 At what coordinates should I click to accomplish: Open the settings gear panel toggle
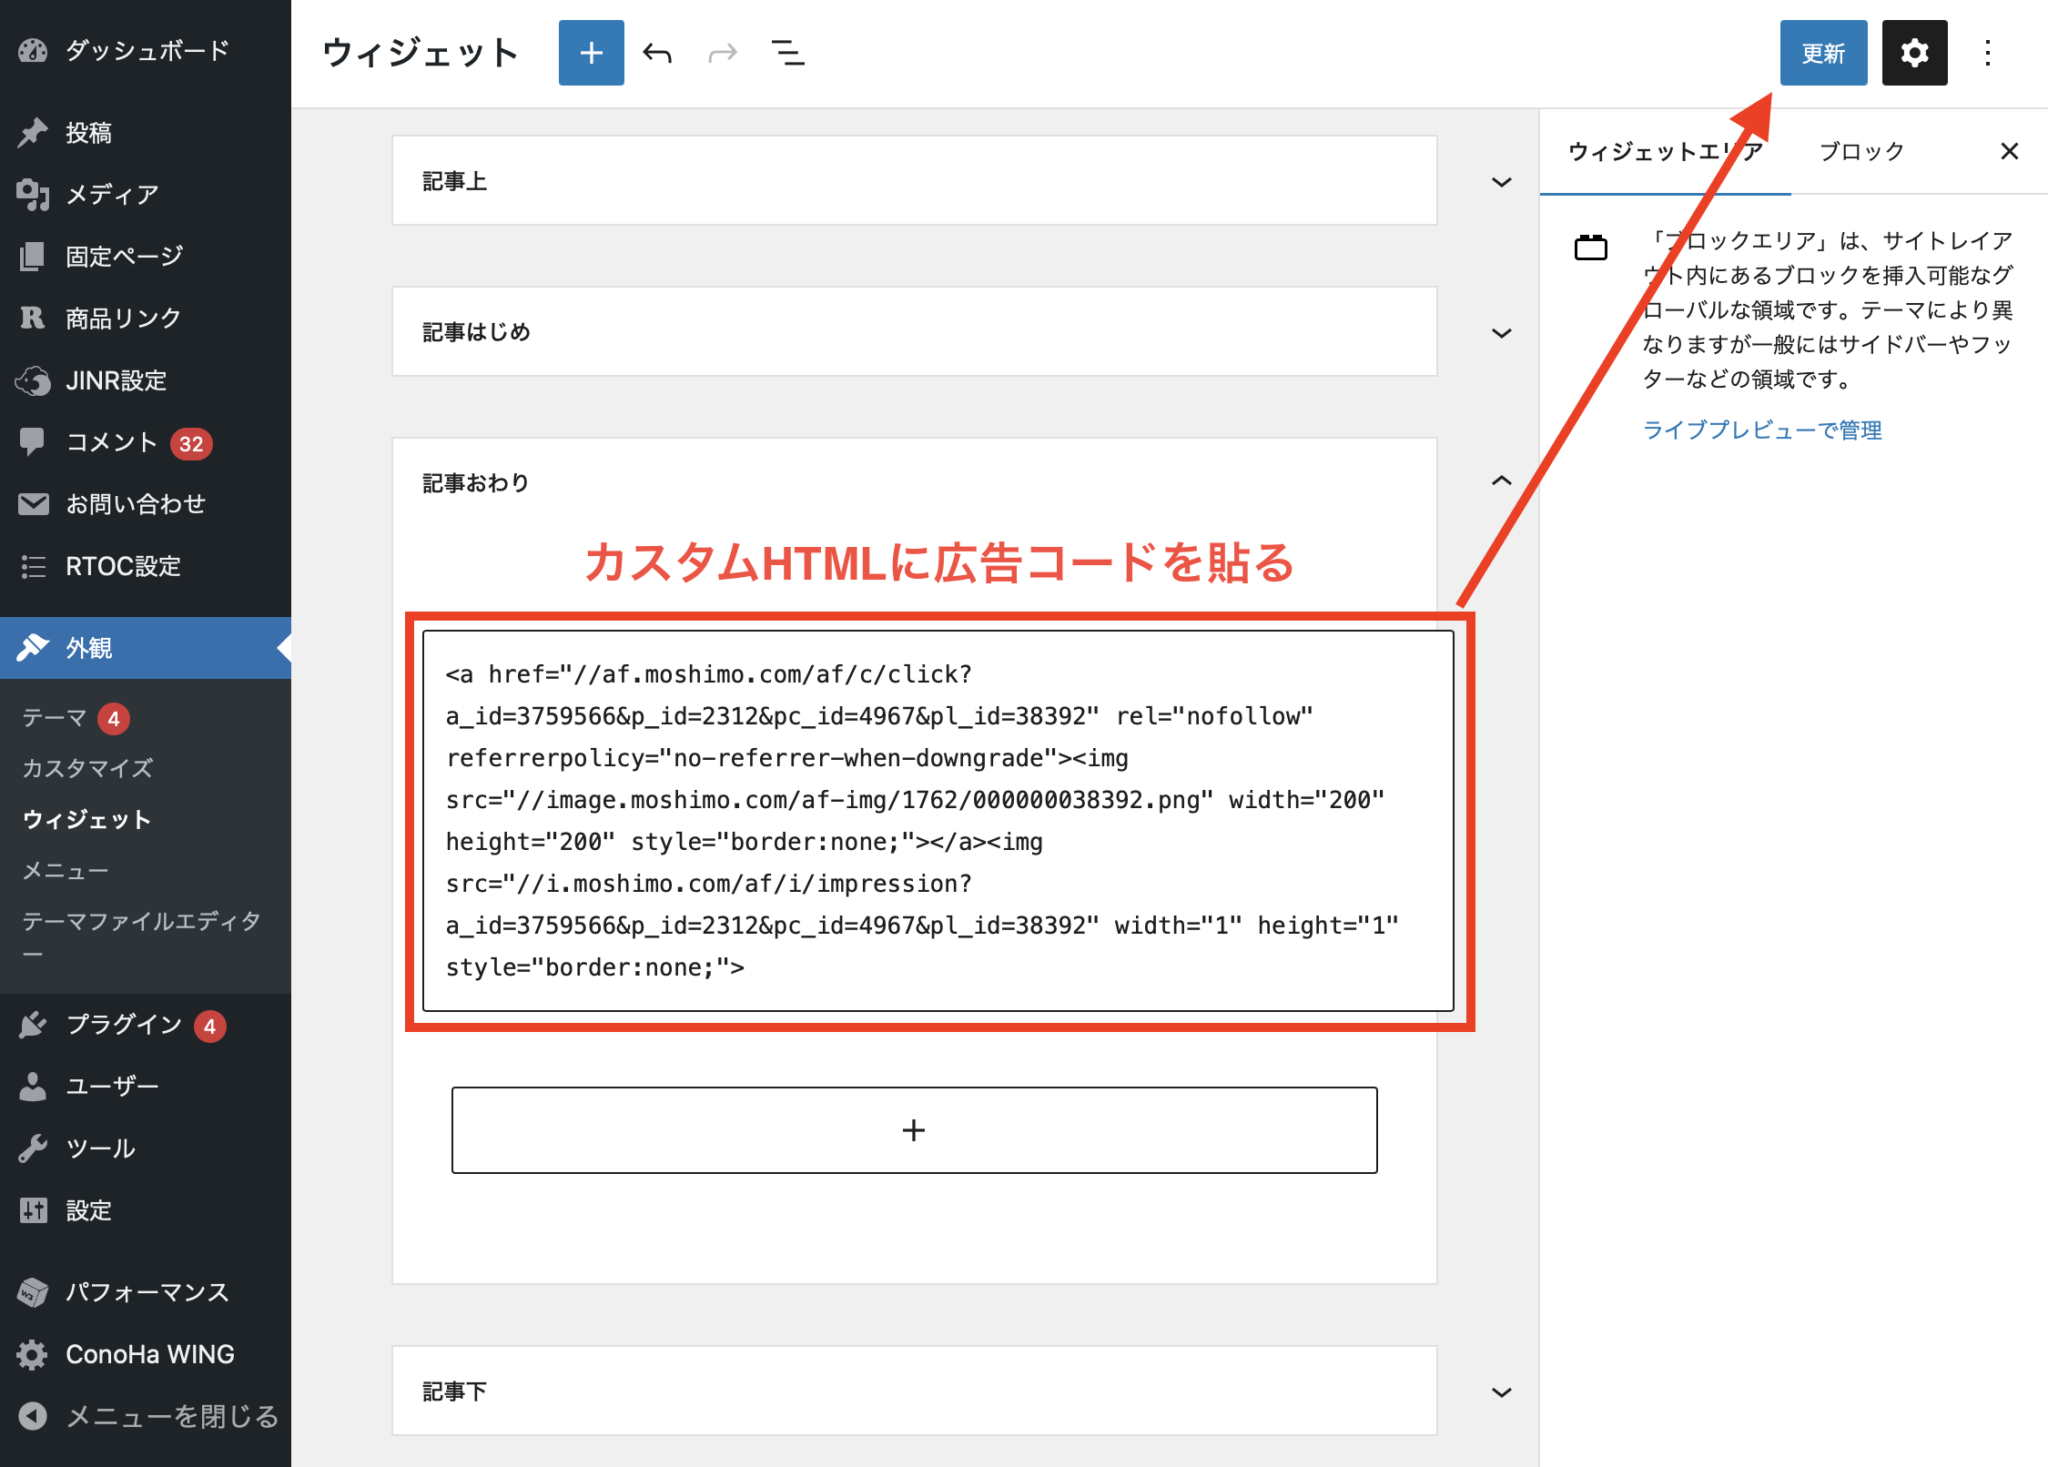point(1914,52)
